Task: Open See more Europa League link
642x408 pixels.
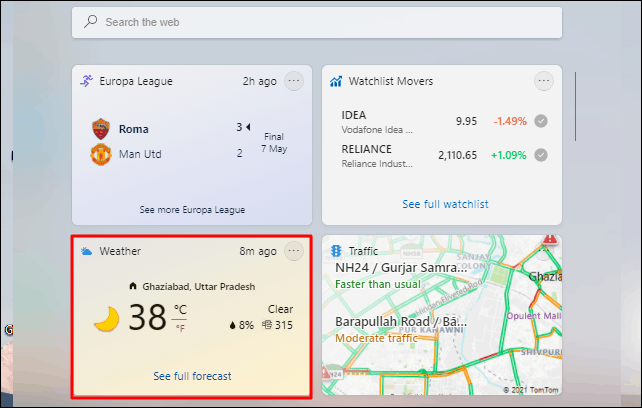Action: point(192,210)
